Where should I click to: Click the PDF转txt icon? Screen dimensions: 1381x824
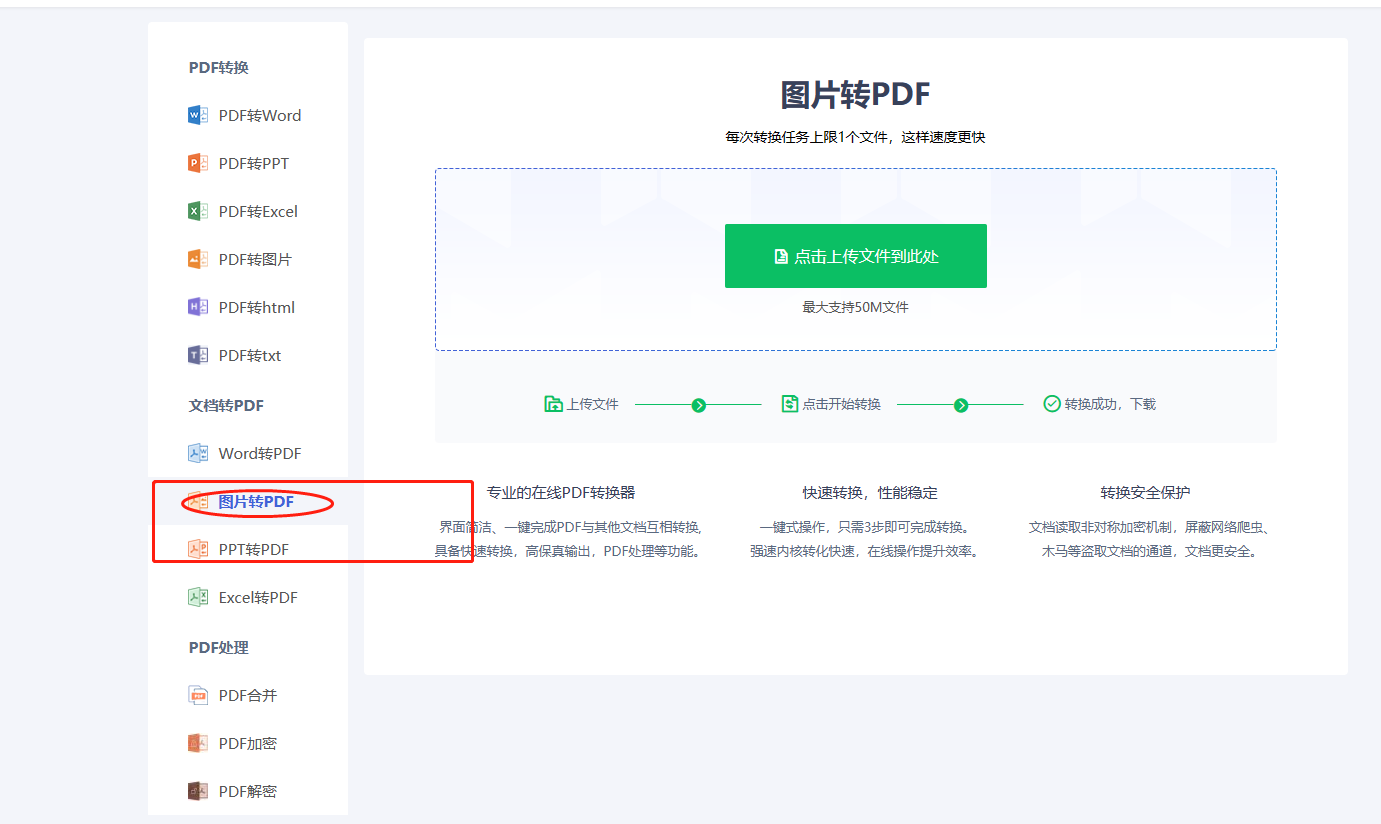[198, 355]
